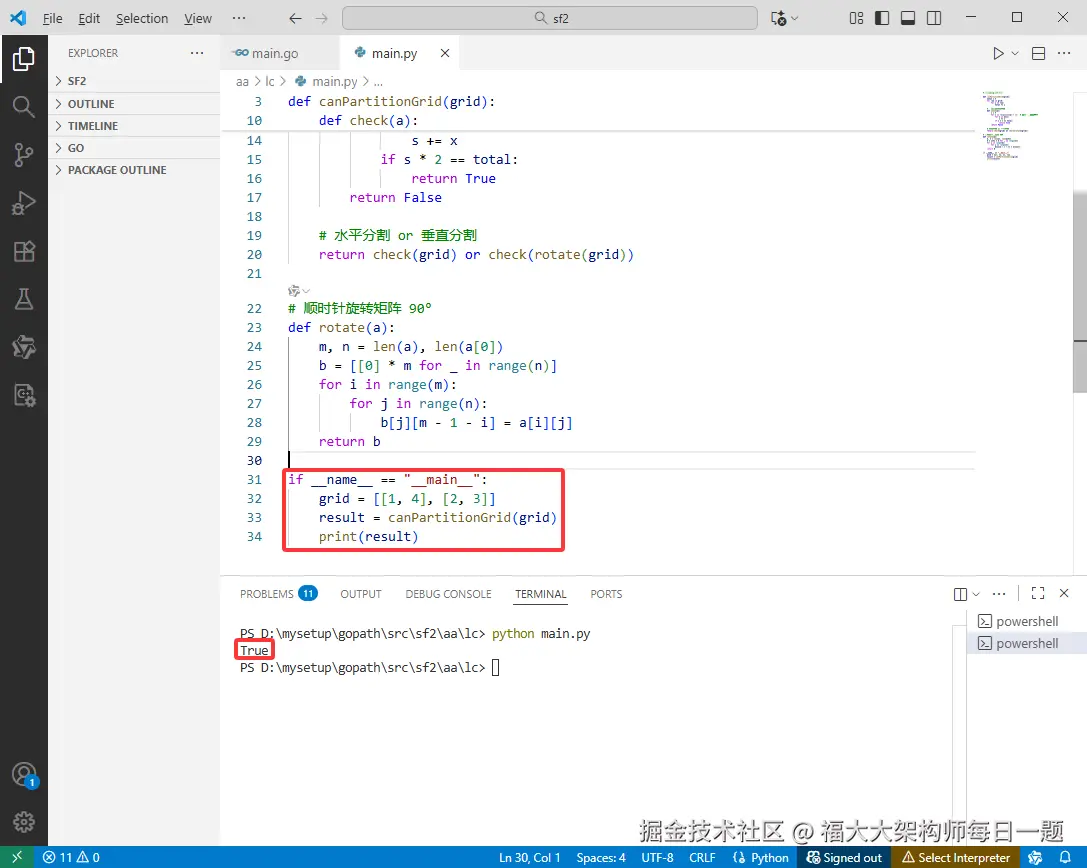This screenshot has width=1087, height=868.
Task: Expand the SF2 folder section
Action: pos(134,81)
